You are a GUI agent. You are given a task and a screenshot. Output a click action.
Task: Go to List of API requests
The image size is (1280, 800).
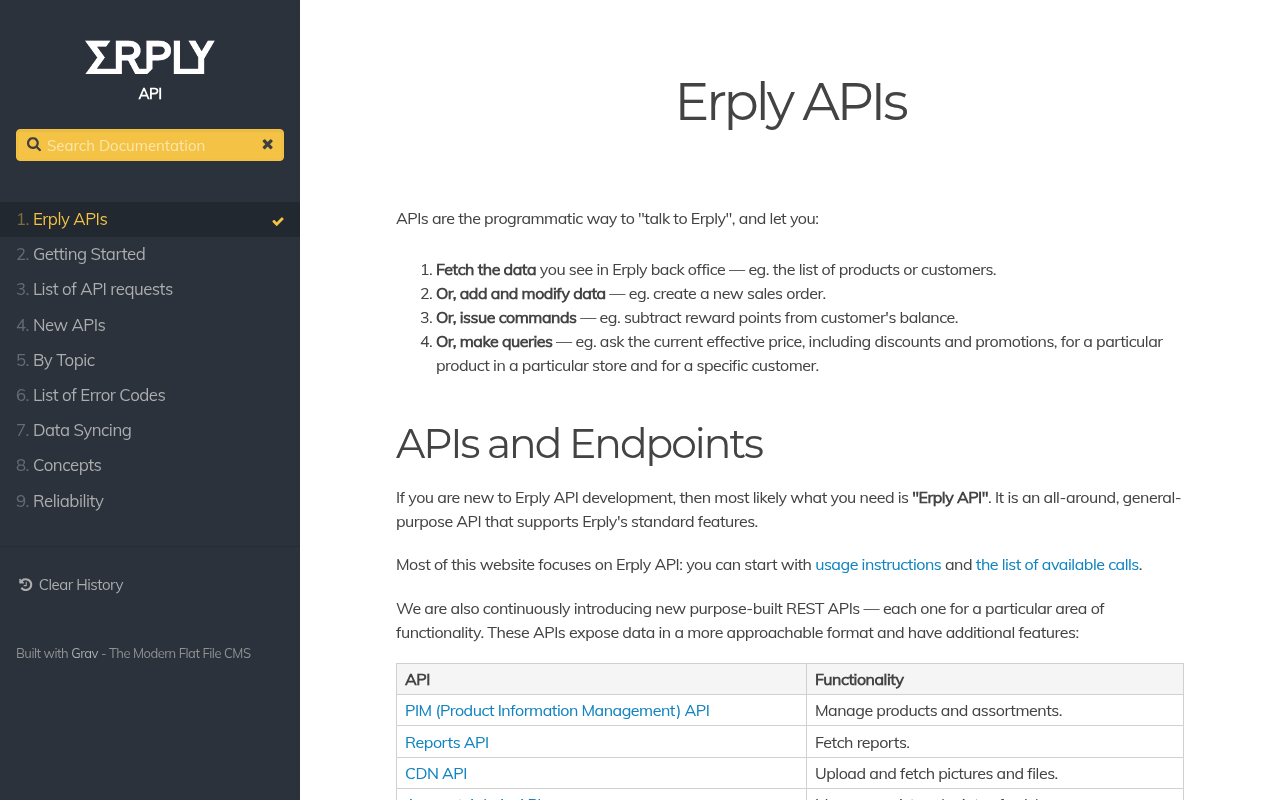150,289
